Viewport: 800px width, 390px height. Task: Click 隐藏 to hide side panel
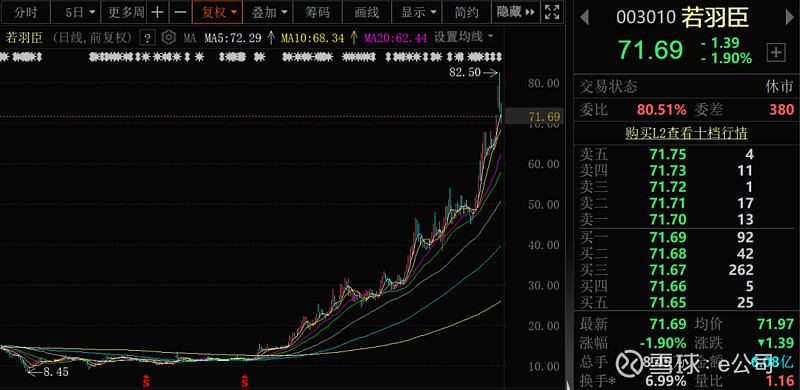point(516,12)
